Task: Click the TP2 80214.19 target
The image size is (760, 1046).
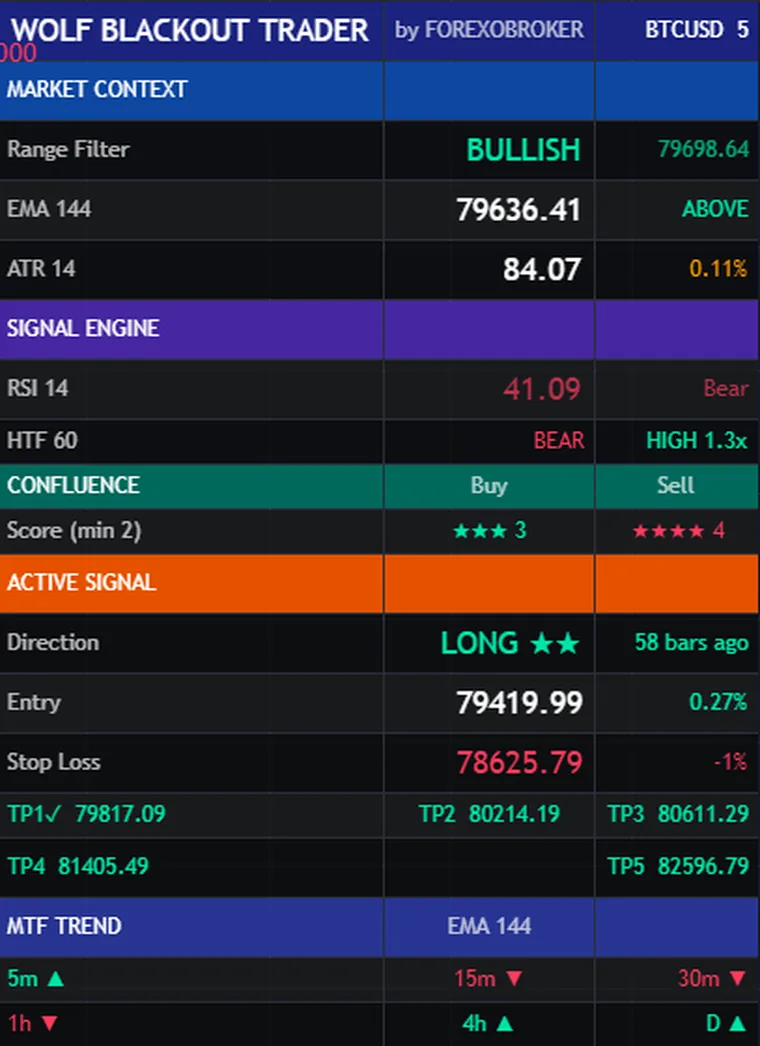Action: [489, 814]
